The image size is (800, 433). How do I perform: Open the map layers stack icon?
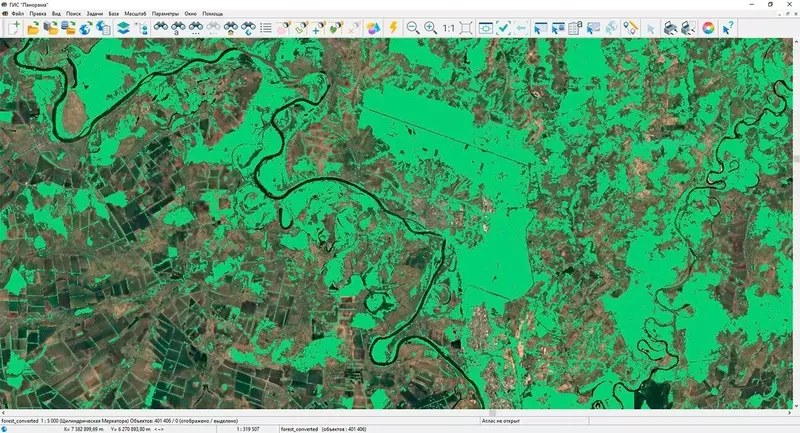pyautogui.click(x=123, y=28)
